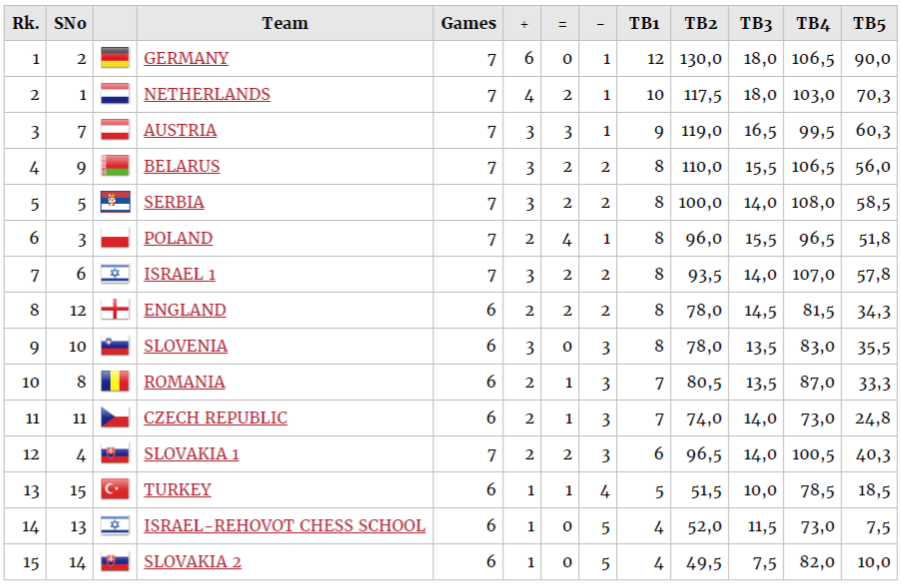
Task: Click the Belarus flag icon
Action: [x=115, y=166]
